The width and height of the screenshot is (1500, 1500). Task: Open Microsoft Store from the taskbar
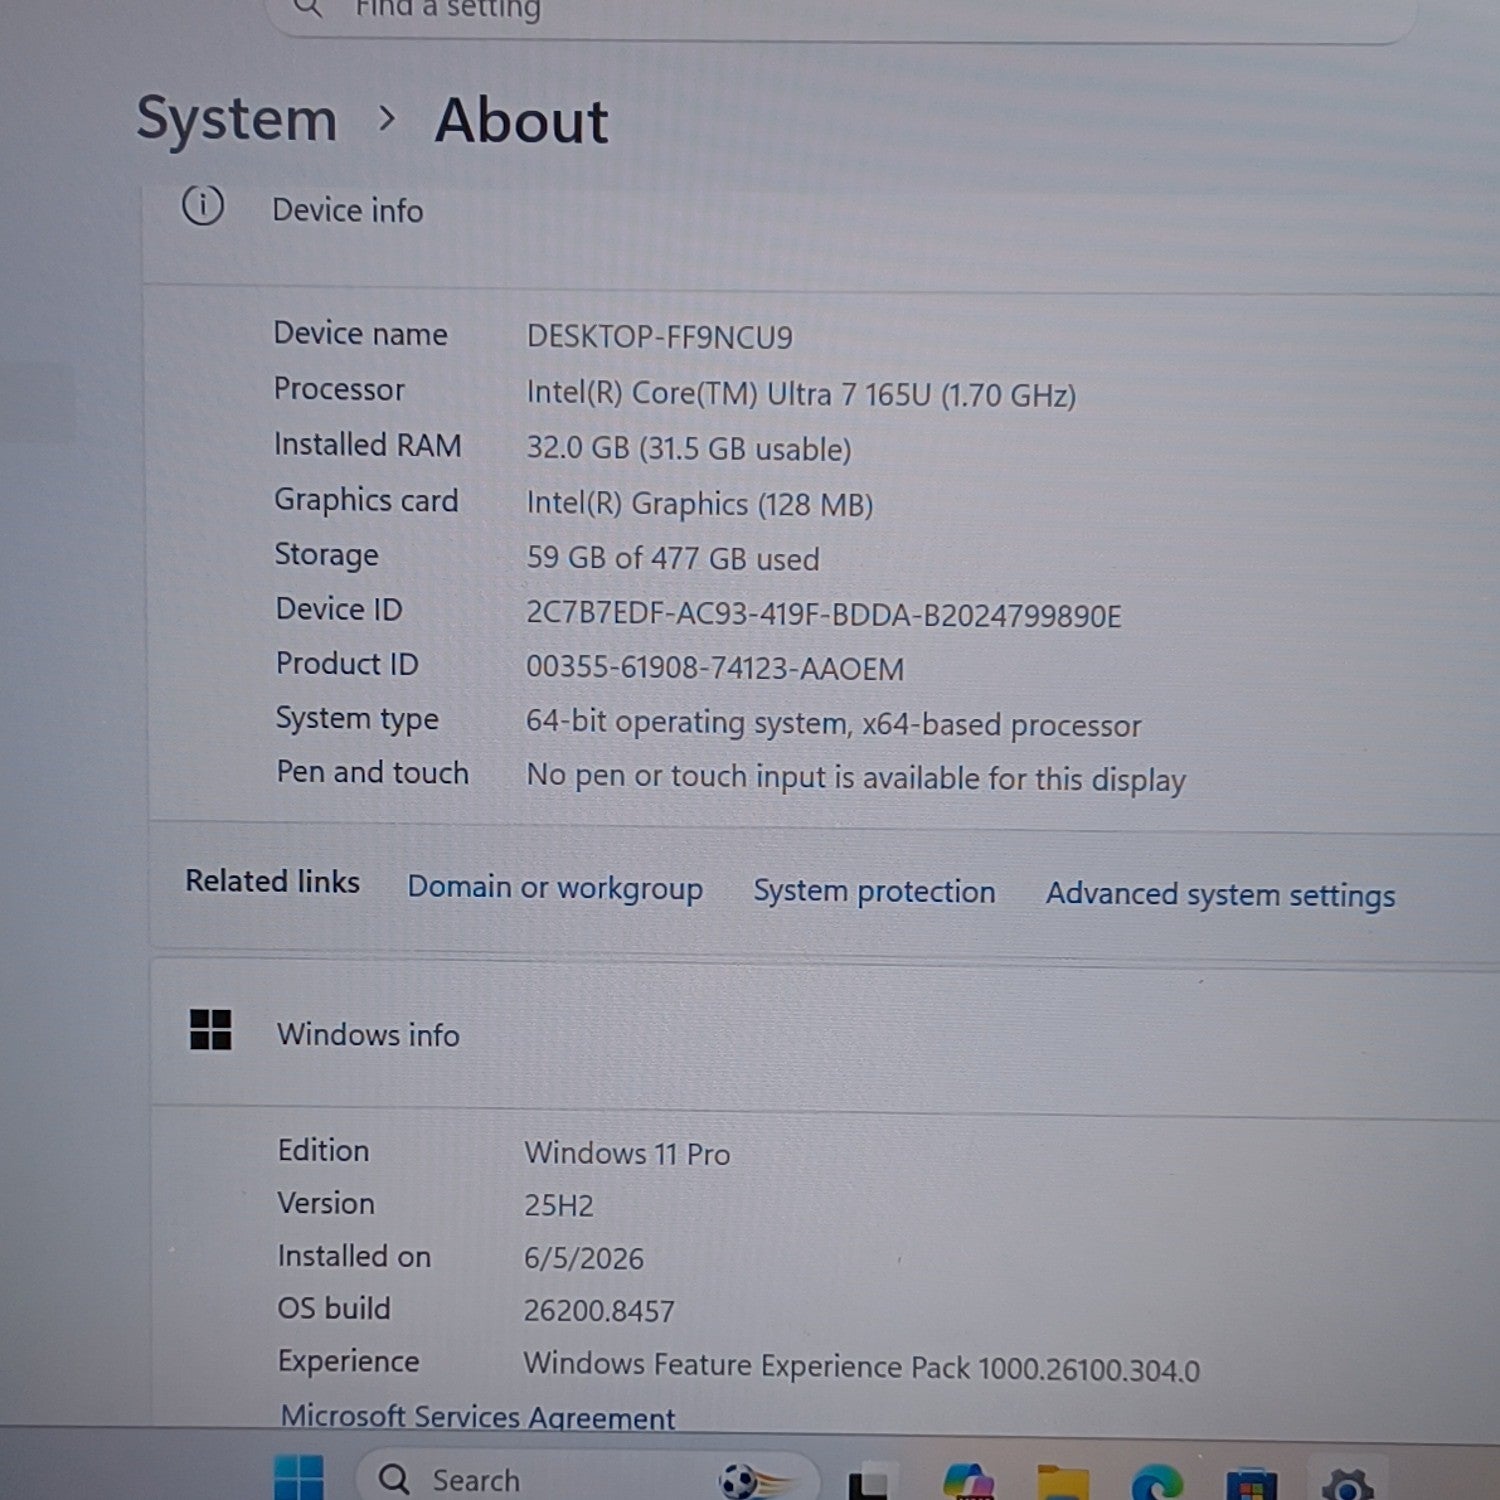(1252, 1484)
